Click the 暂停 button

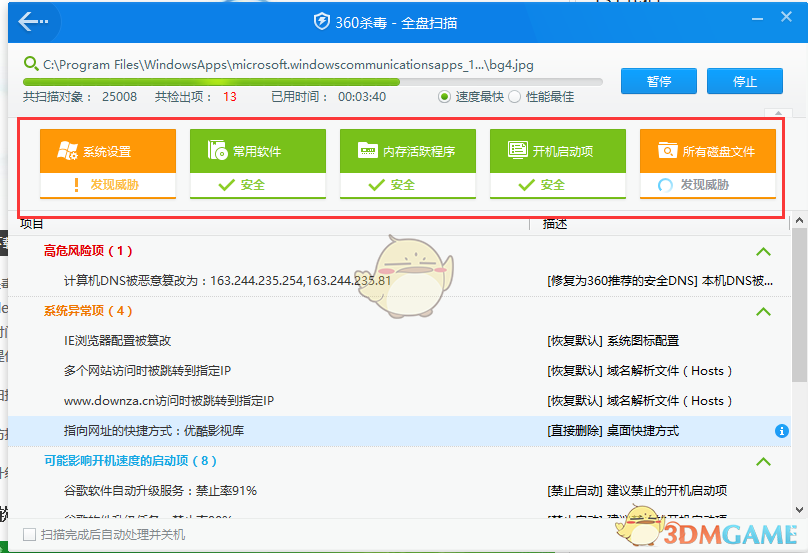point(659,81)
